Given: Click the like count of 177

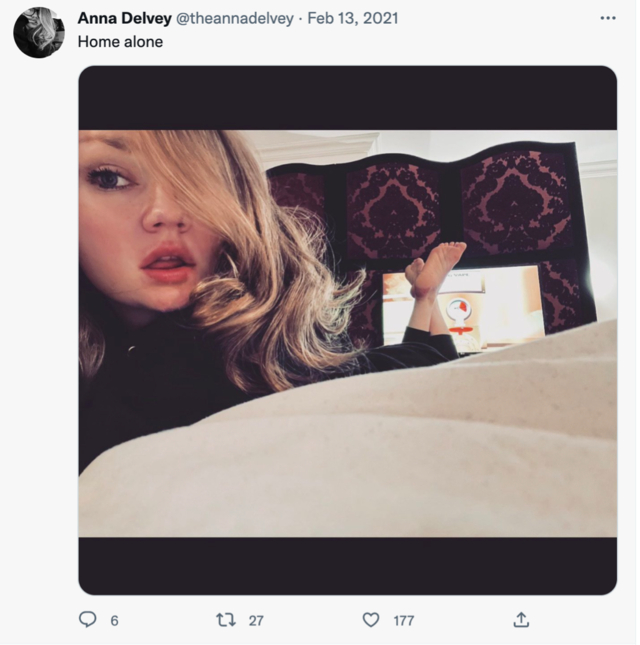Looking at the screenshot, I should [403, 621].
